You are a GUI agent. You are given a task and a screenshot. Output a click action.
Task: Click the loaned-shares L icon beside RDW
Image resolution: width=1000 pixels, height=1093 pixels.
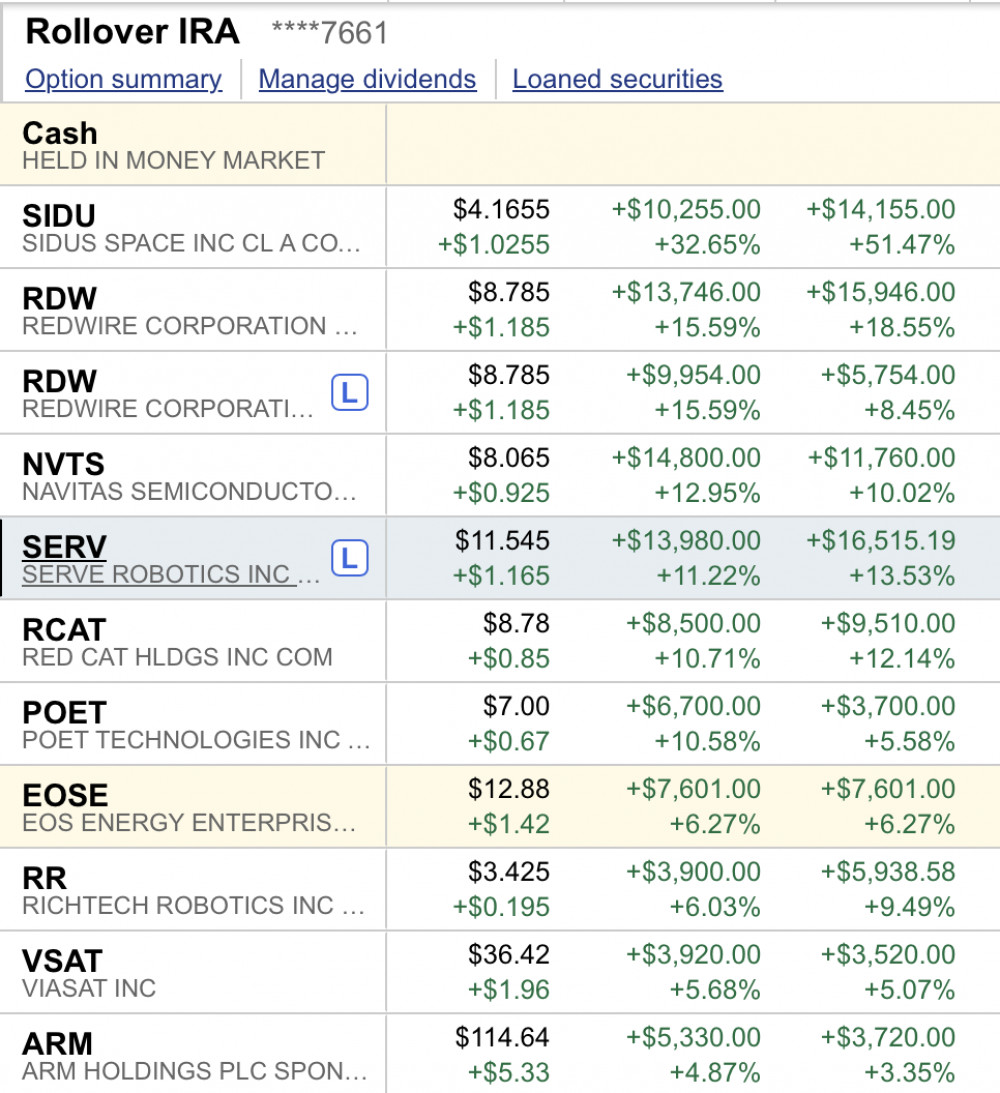coord(349,393)
